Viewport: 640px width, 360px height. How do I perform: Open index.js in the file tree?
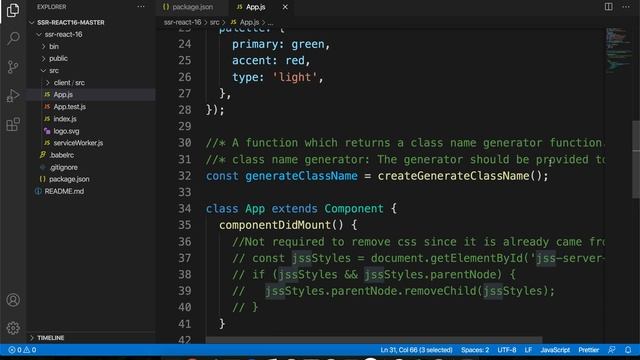(x=65, y=119)
